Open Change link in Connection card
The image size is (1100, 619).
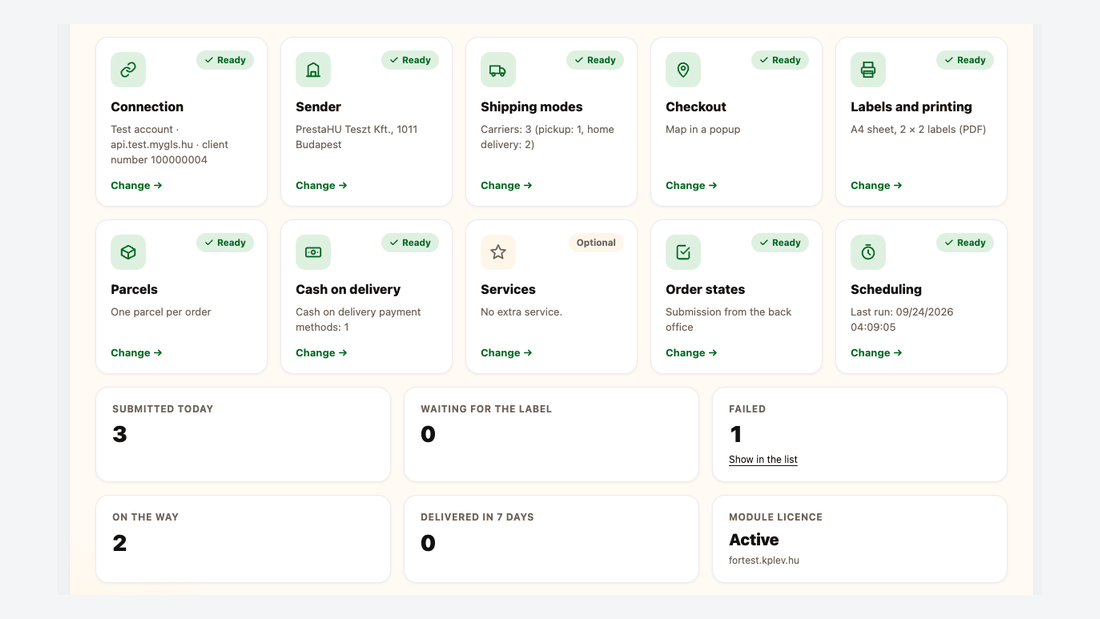point(136,185)
